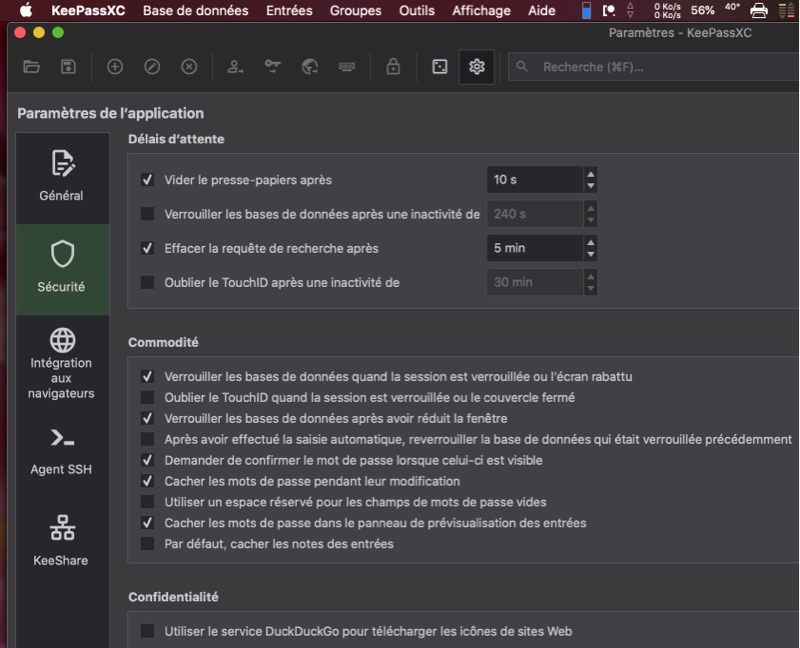Image resolution: width=800 pixels, height=648 pixels.
Task: Increase the clipboard clear delay with up arrow
Action: (x=591, y=174)
